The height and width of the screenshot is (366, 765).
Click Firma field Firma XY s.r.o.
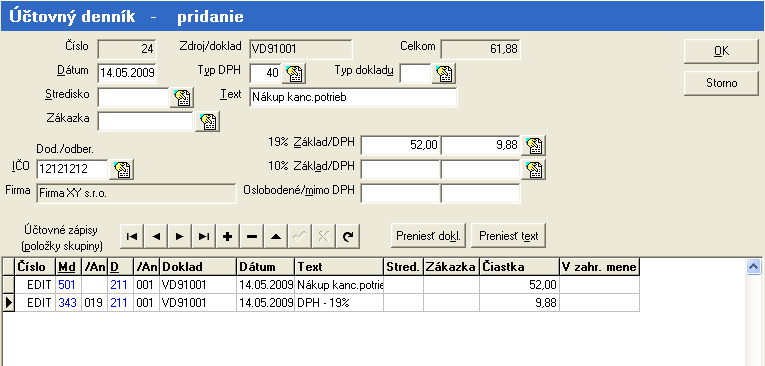tap(136, 193)
